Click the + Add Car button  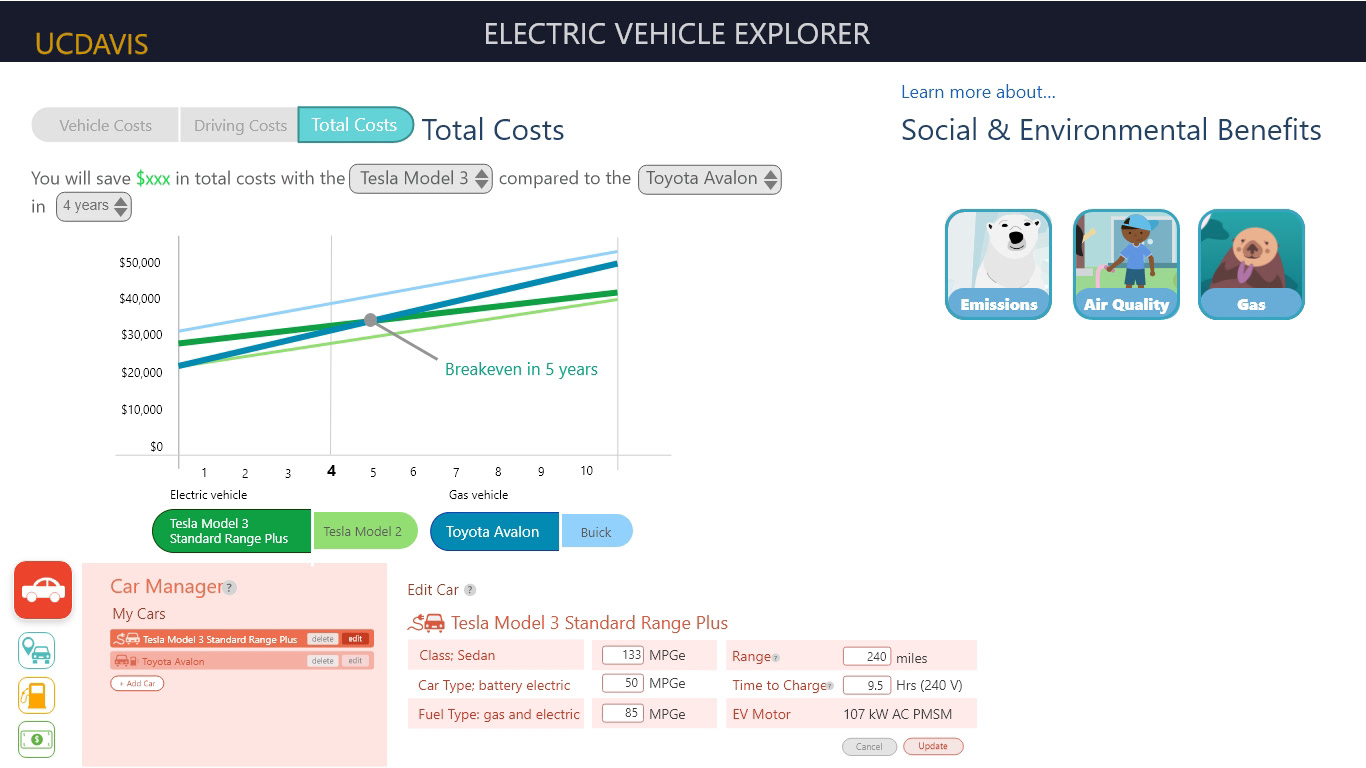click(x=137, y=684)
